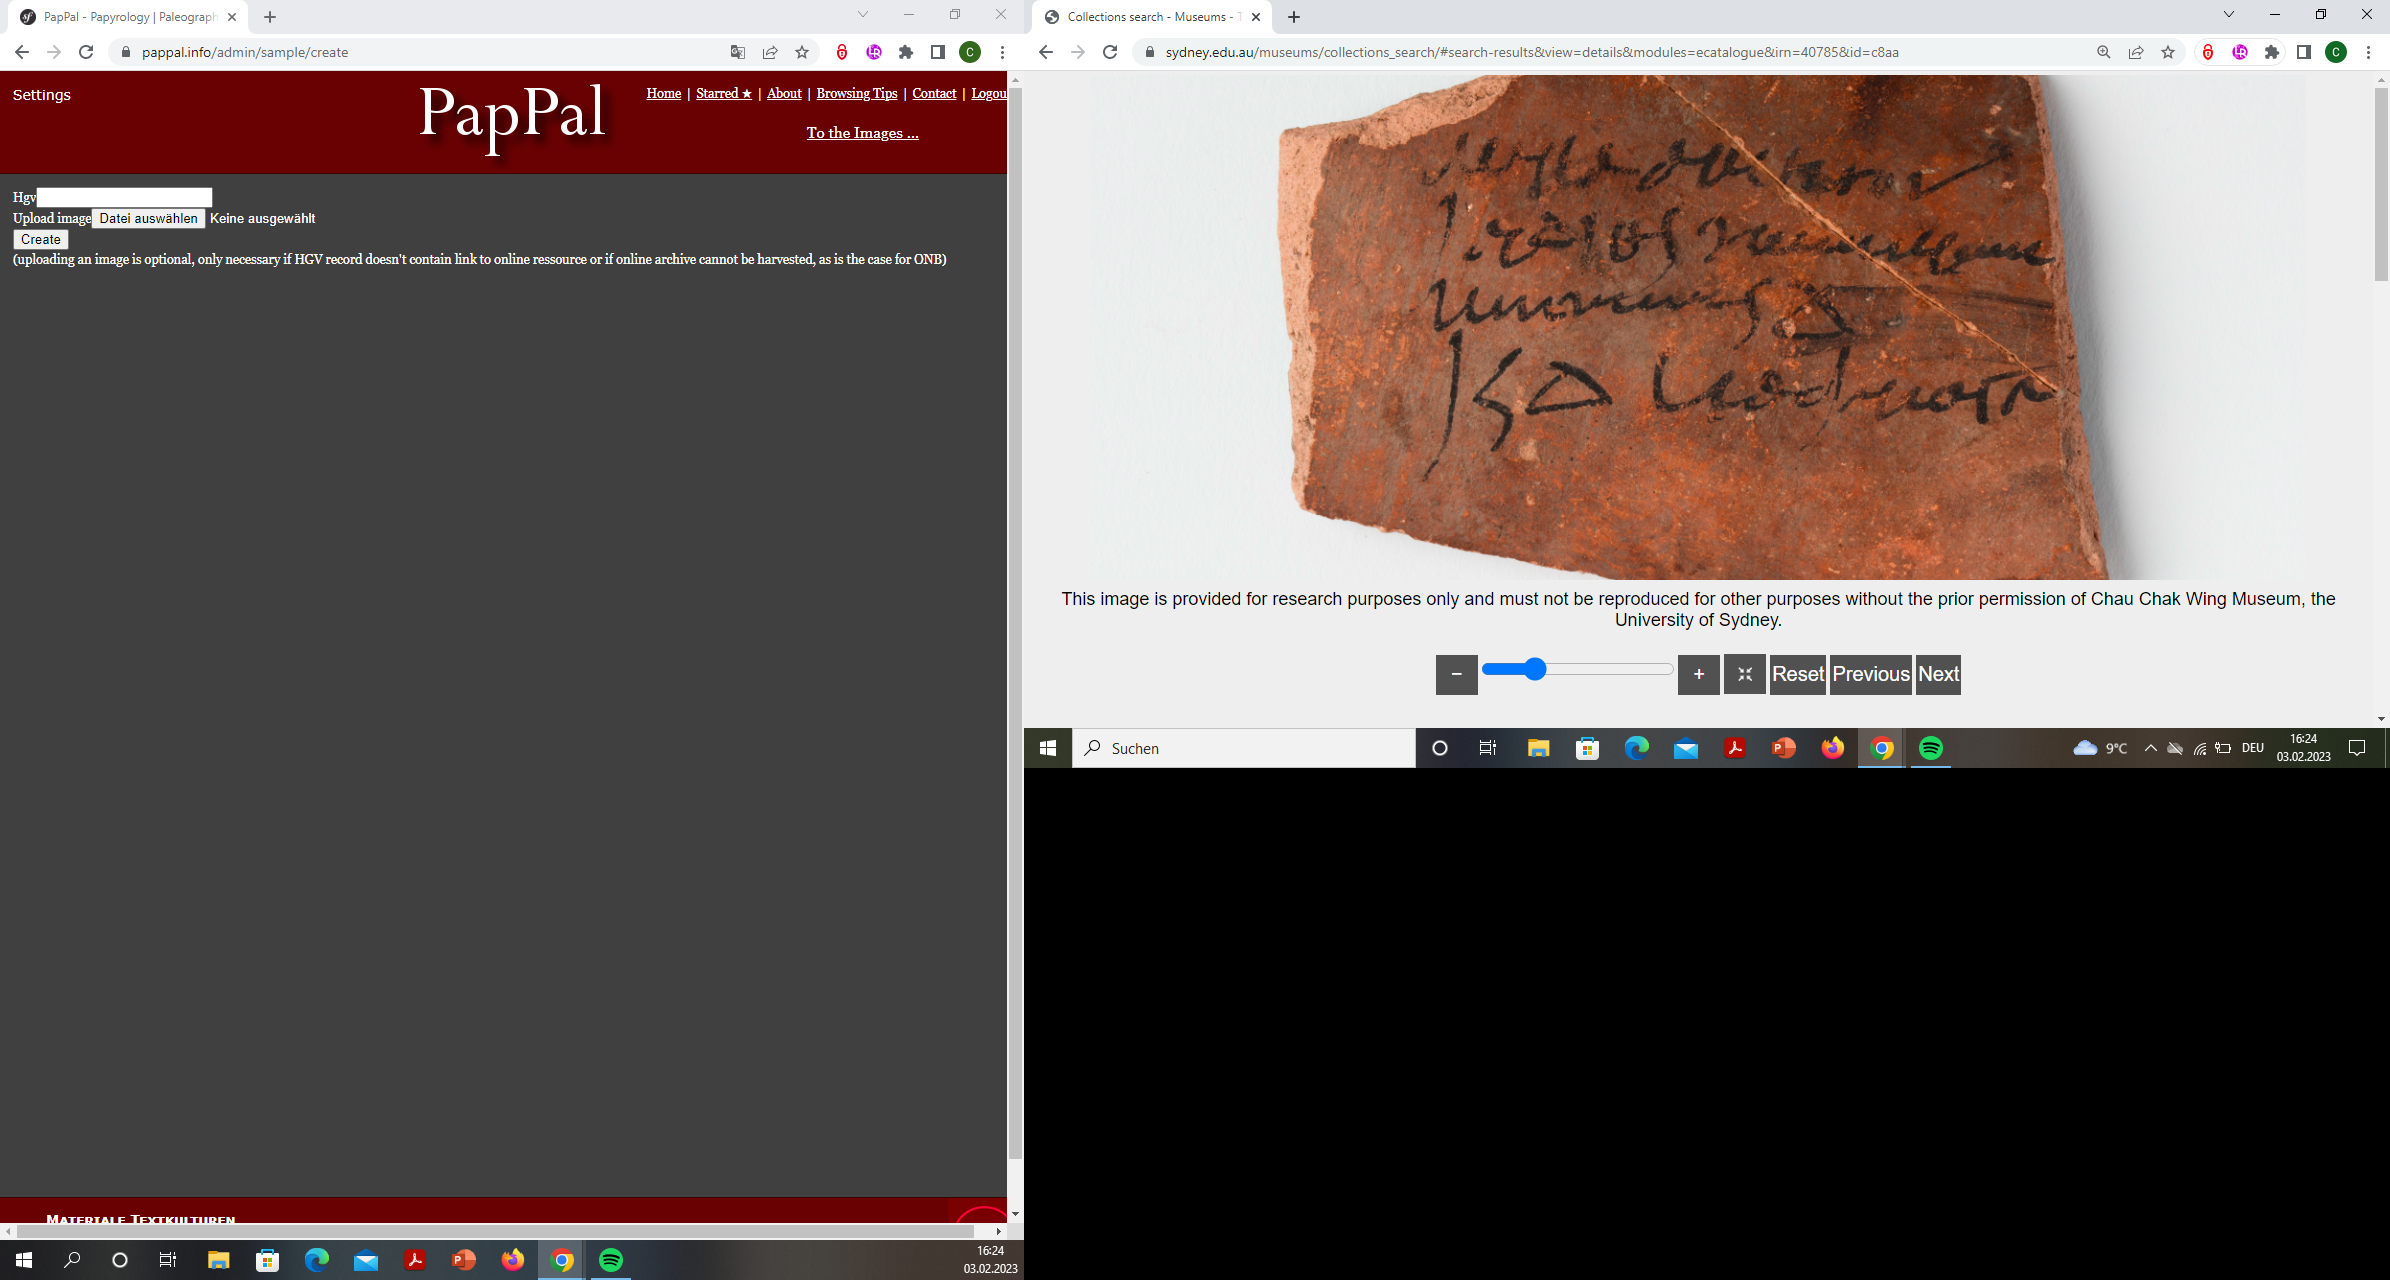Click the fit-to-screen icon in image viewer
The height and width of the screenshot is (1280, 2390).
1745,674
